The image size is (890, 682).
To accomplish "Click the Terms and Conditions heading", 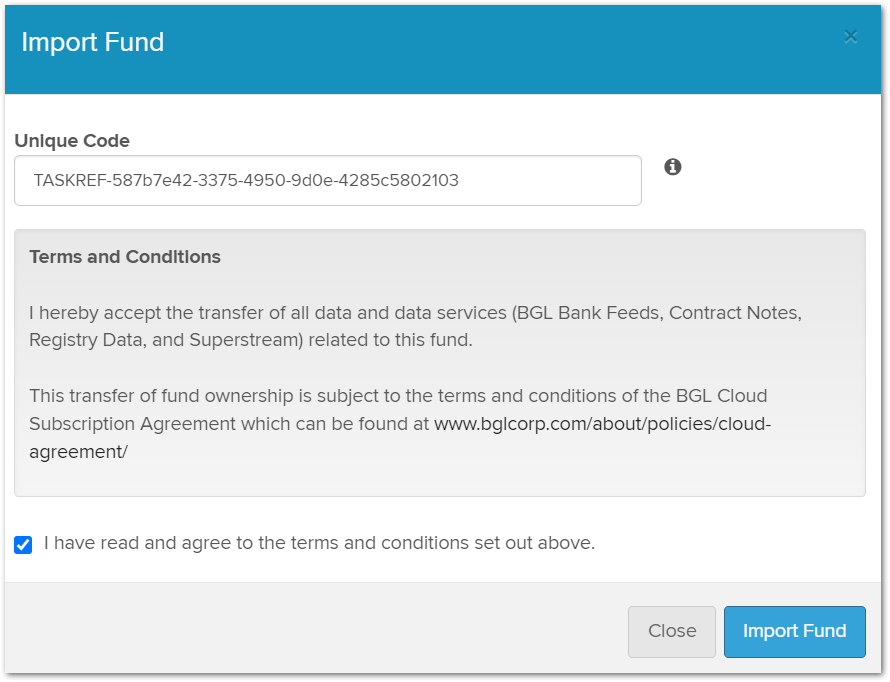I will (124, 257).
